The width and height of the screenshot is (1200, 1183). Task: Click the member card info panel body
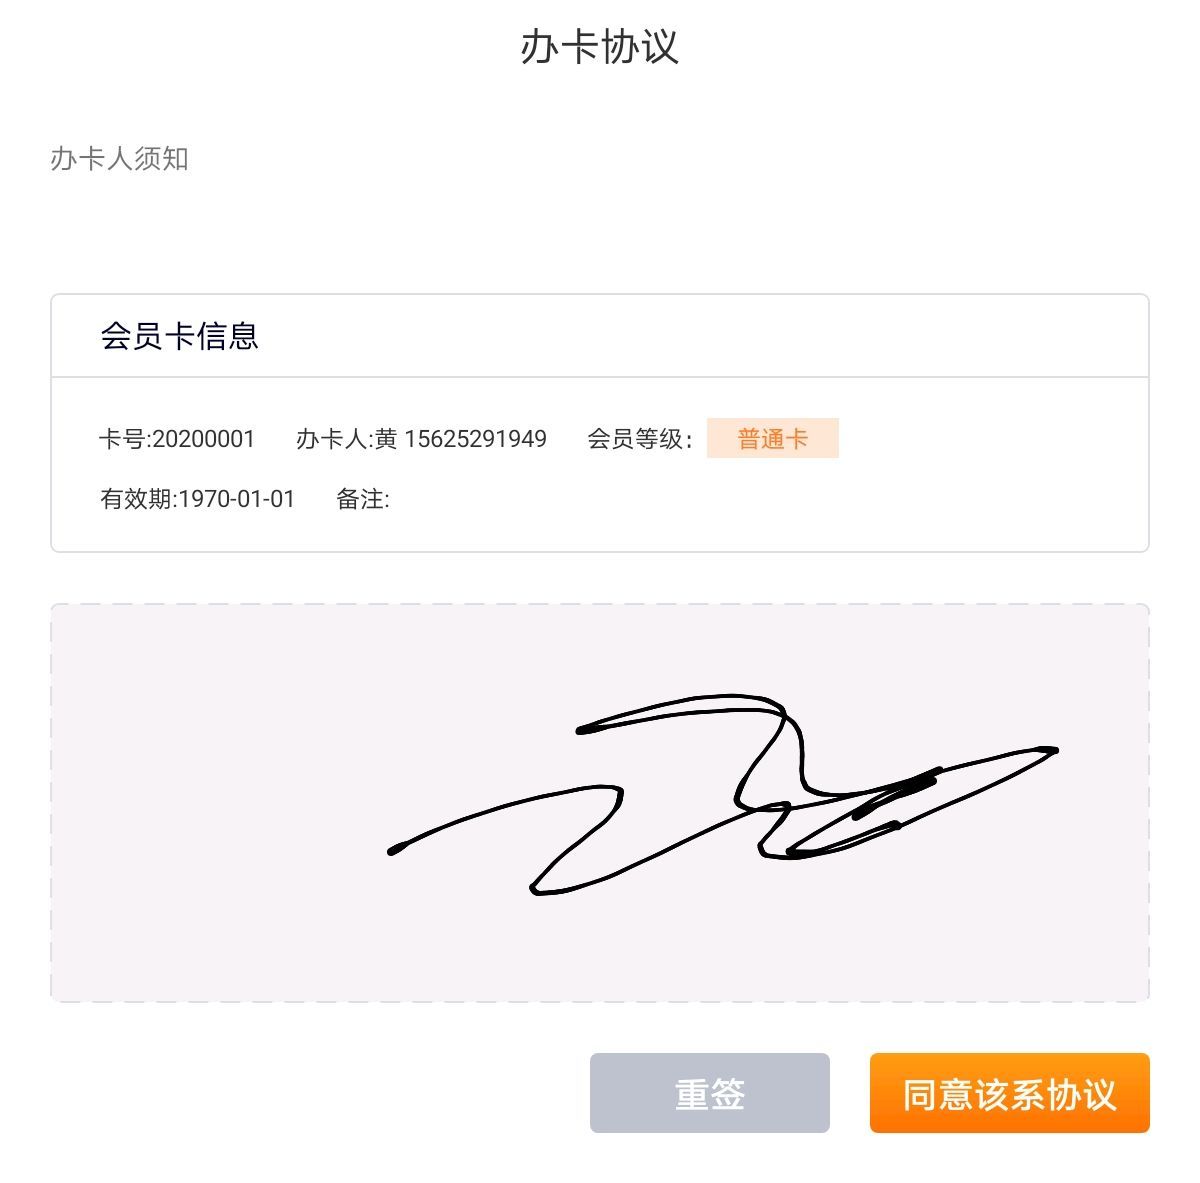[x=600, y=465]
